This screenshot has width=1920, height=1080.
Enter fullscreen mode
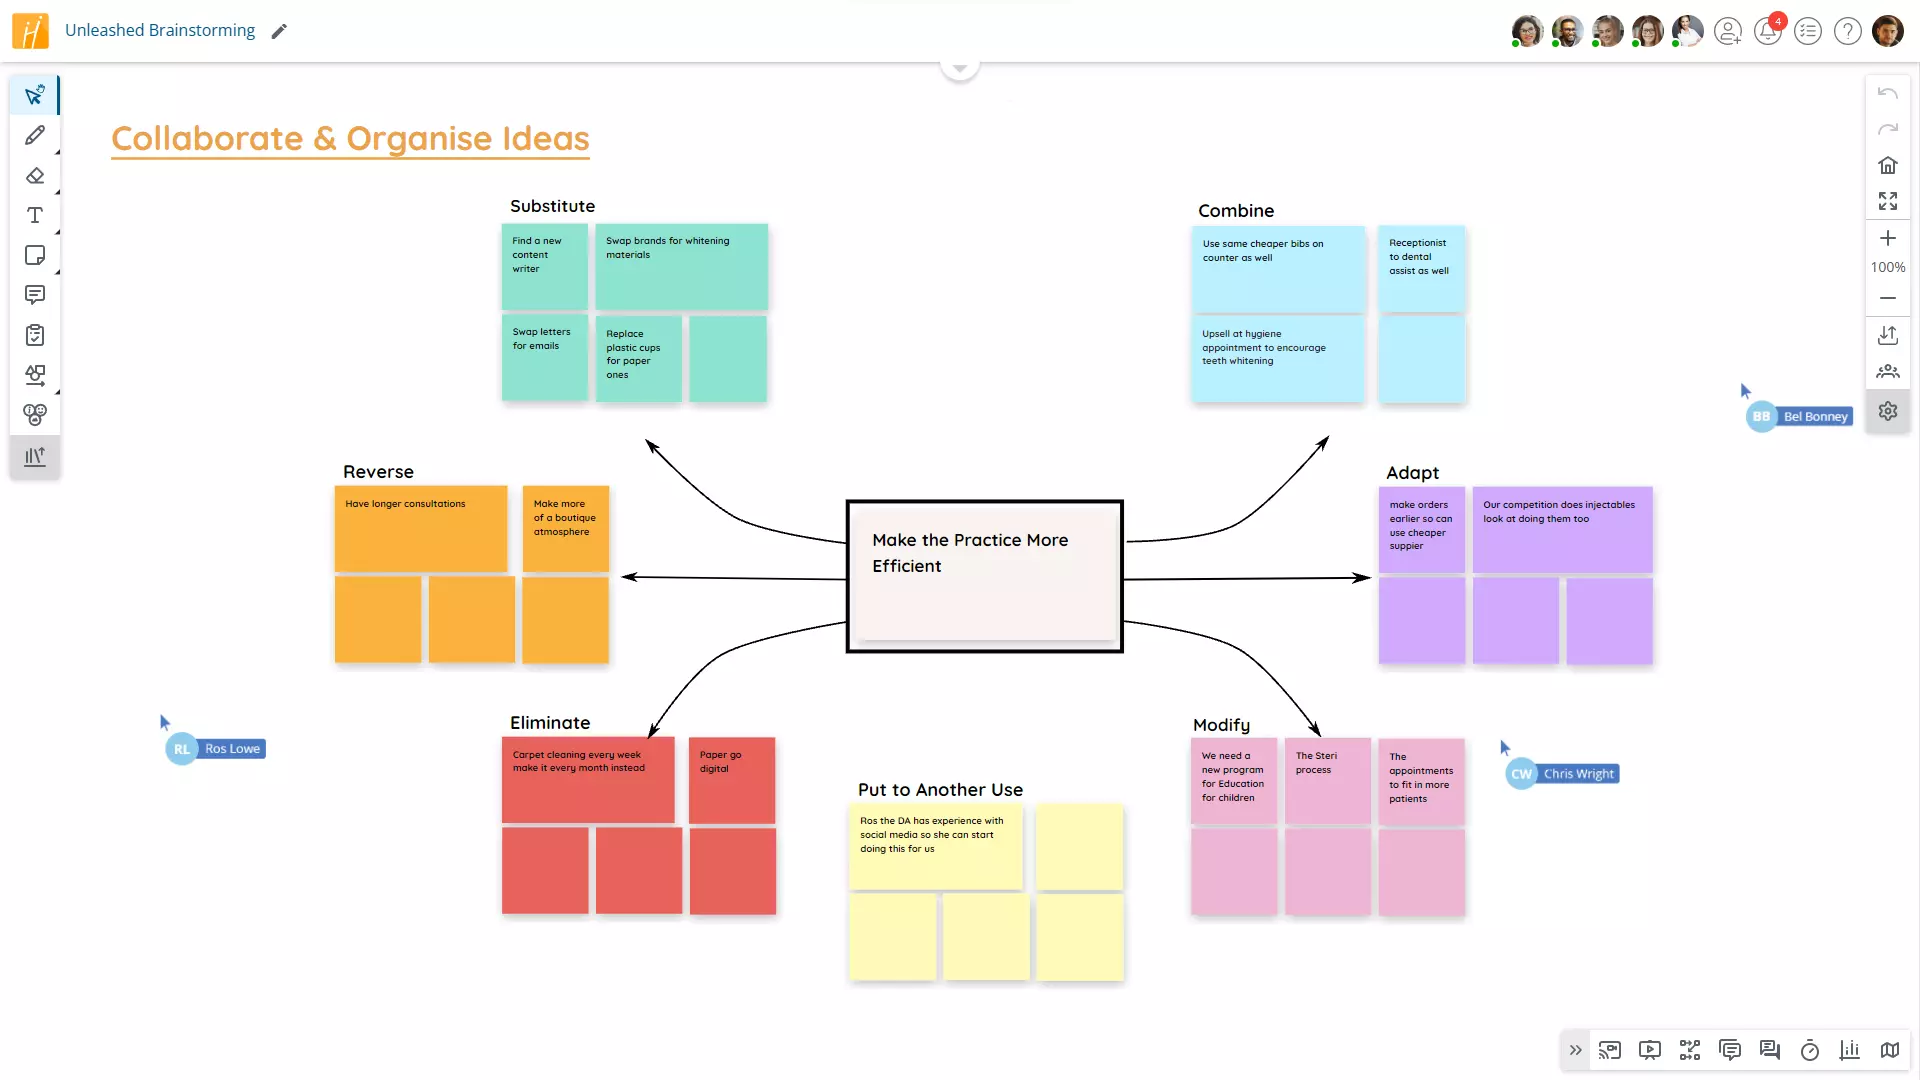point(1888,201)
